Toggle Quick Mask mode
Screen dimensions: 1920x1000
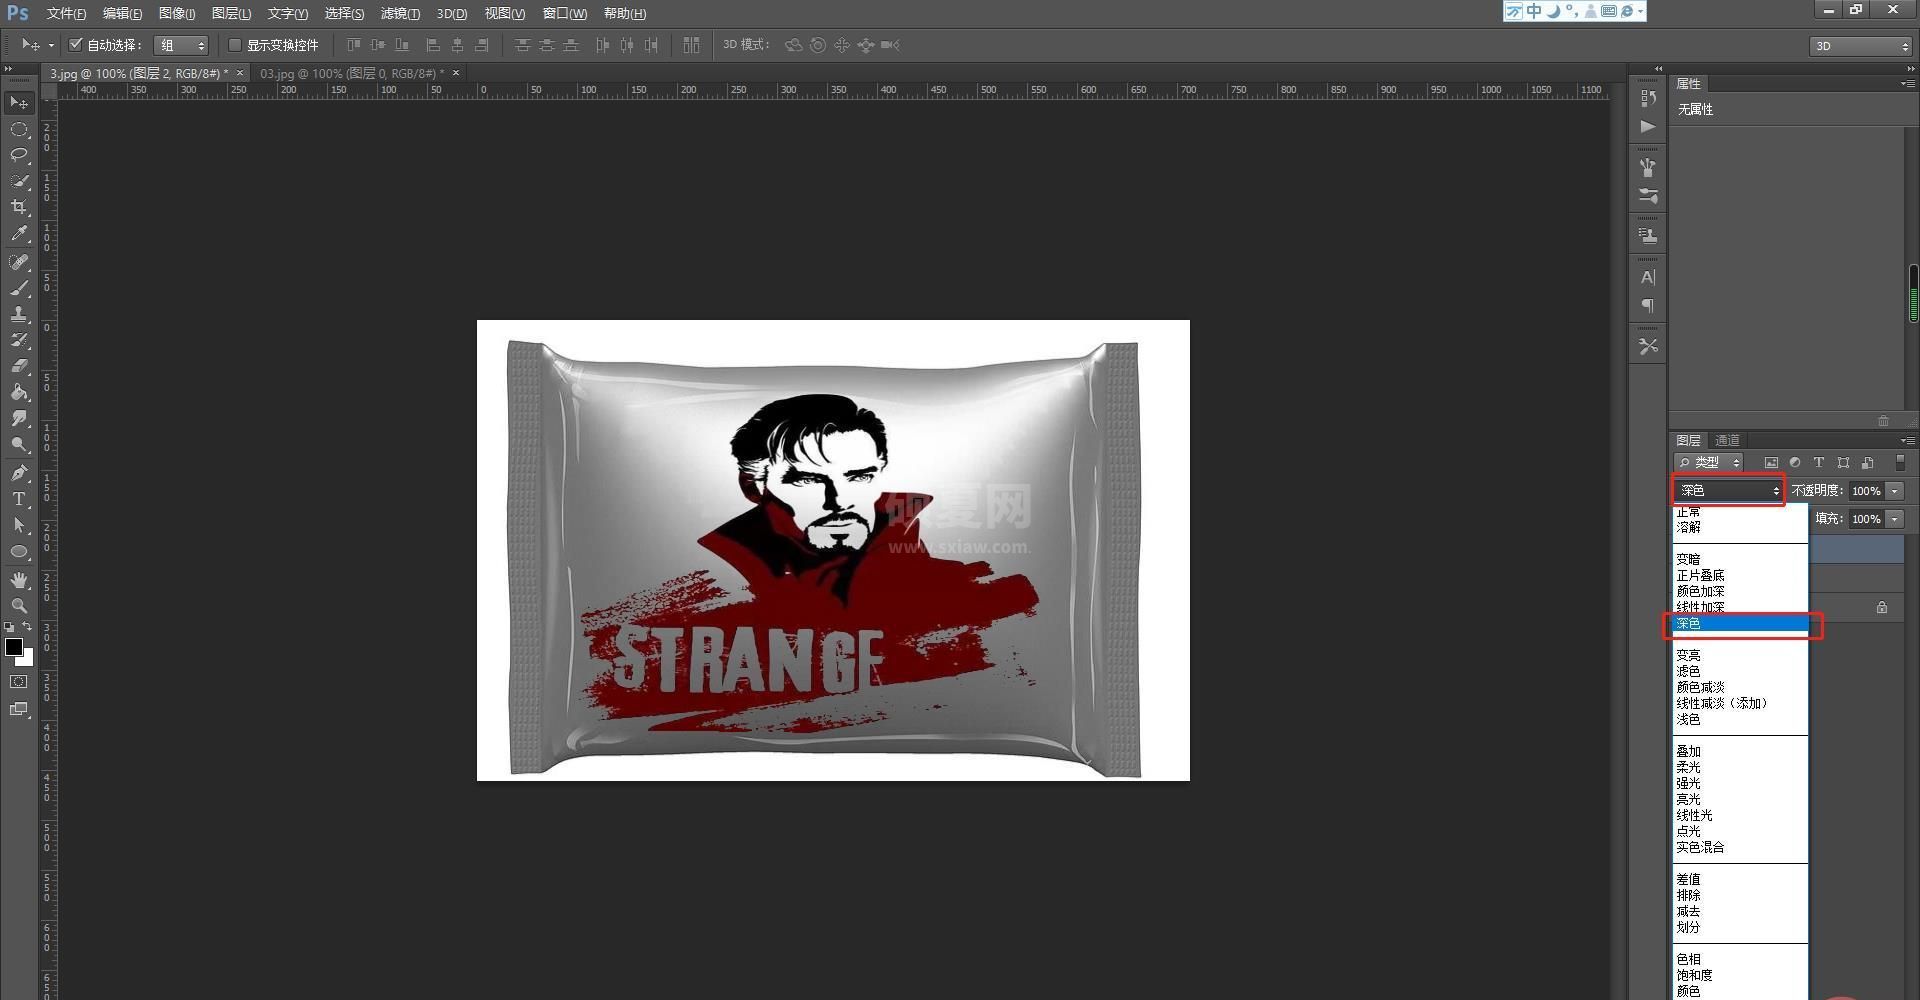[x=19, y=682]
